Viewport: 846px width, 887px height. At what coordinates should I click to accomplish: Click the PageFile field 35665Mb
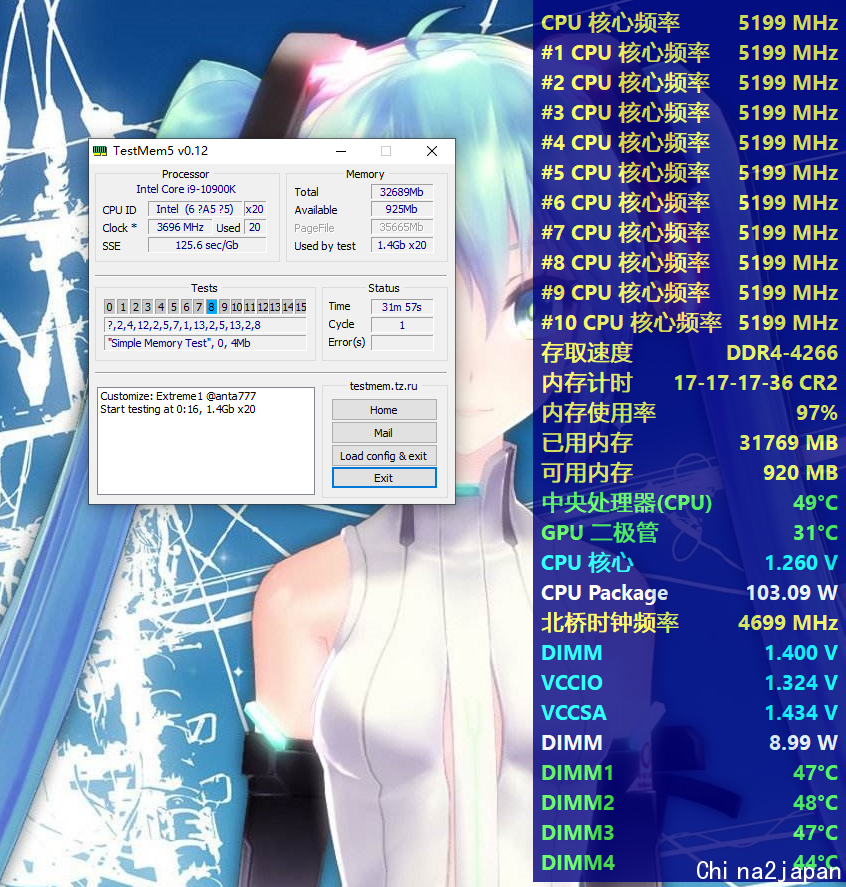402,227
